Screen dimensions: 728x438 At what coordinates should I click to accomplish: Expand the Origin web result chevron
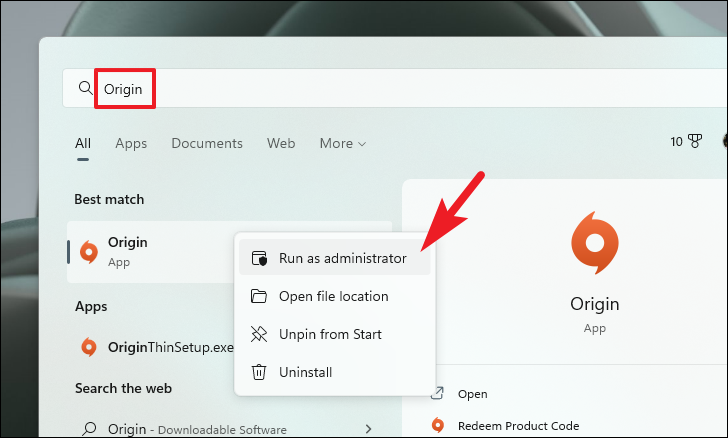click(368, 429)
